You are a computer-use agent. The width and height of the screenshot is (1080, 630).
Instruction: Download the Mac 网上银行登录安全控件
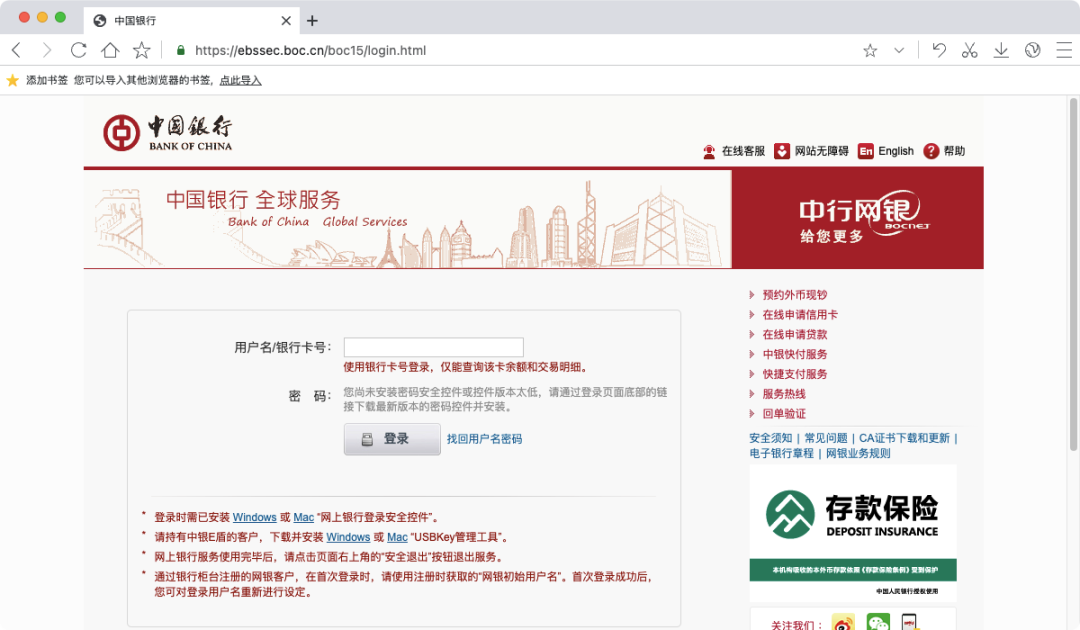(x=304, y=518)
